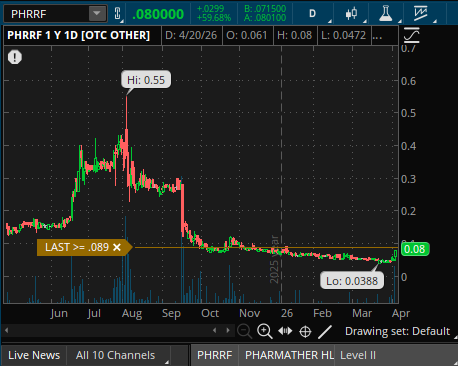Click the O: 0.061 open value
Image resolution: width=458 pixels, height=366 pixels.
pyautogui.click(x=247, y=35)
